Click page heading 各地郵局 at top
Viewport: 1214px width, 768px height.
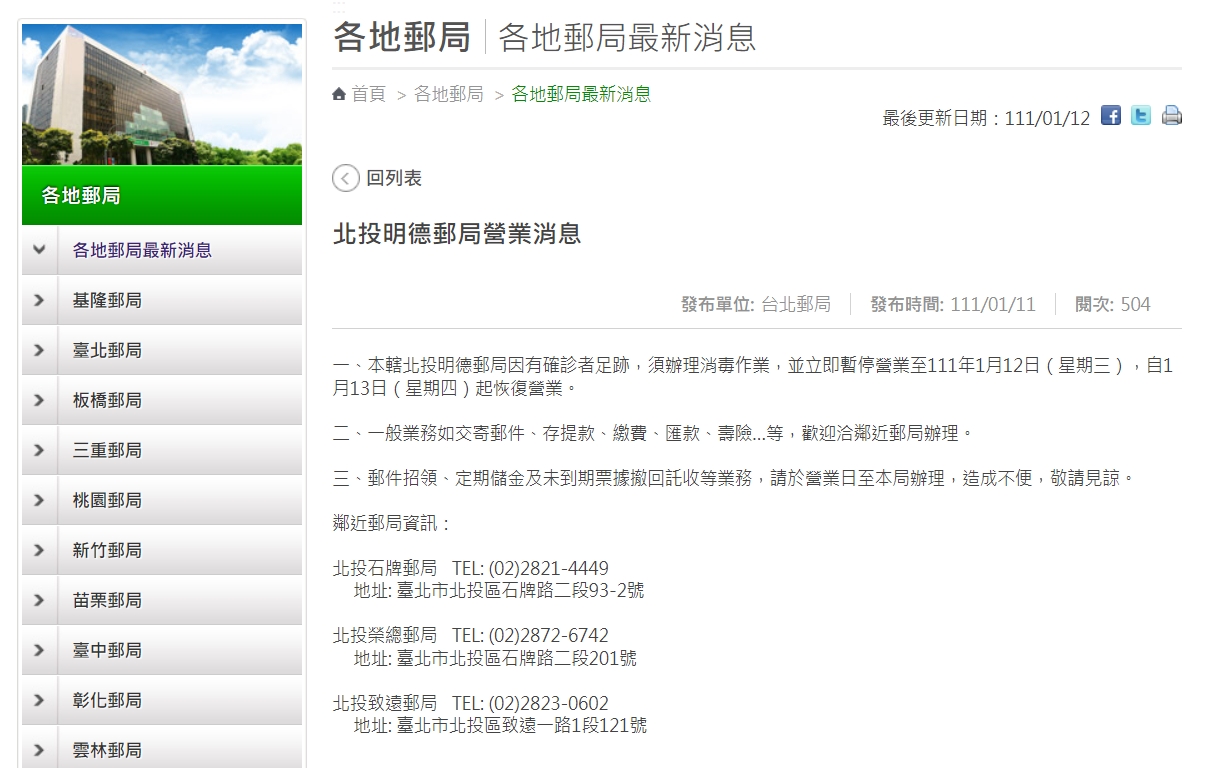pos(402,37)
